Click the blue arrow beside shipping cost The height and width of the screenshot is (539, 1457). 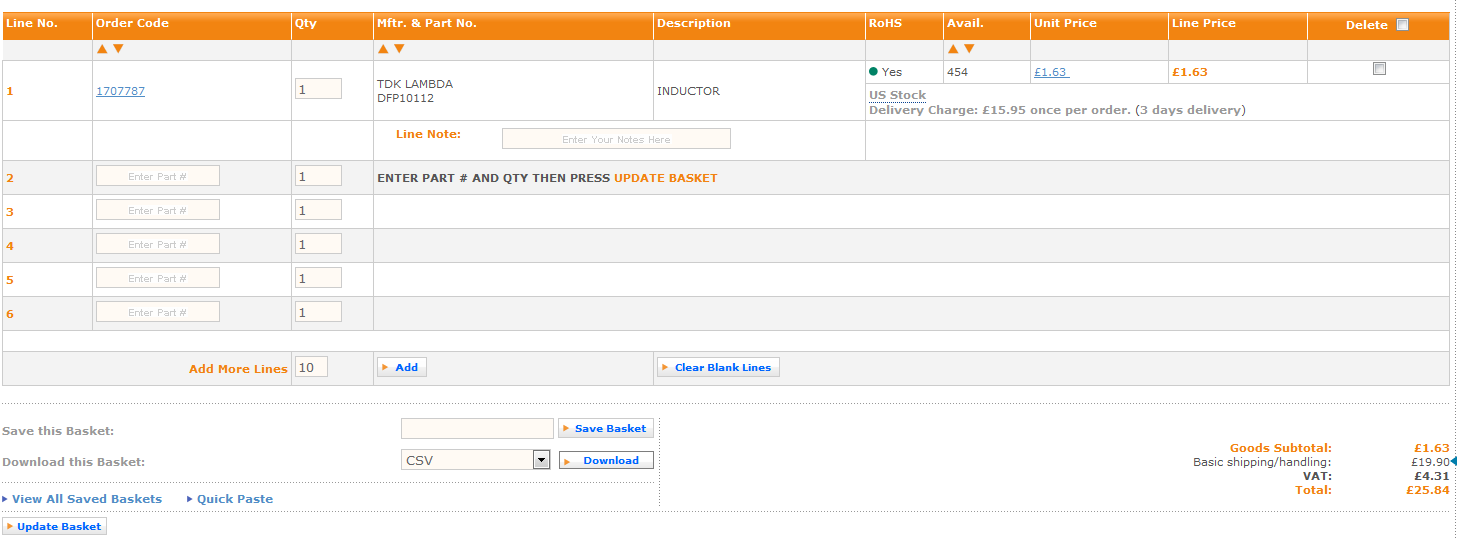pyautogui.click(x=1453, y=461)
